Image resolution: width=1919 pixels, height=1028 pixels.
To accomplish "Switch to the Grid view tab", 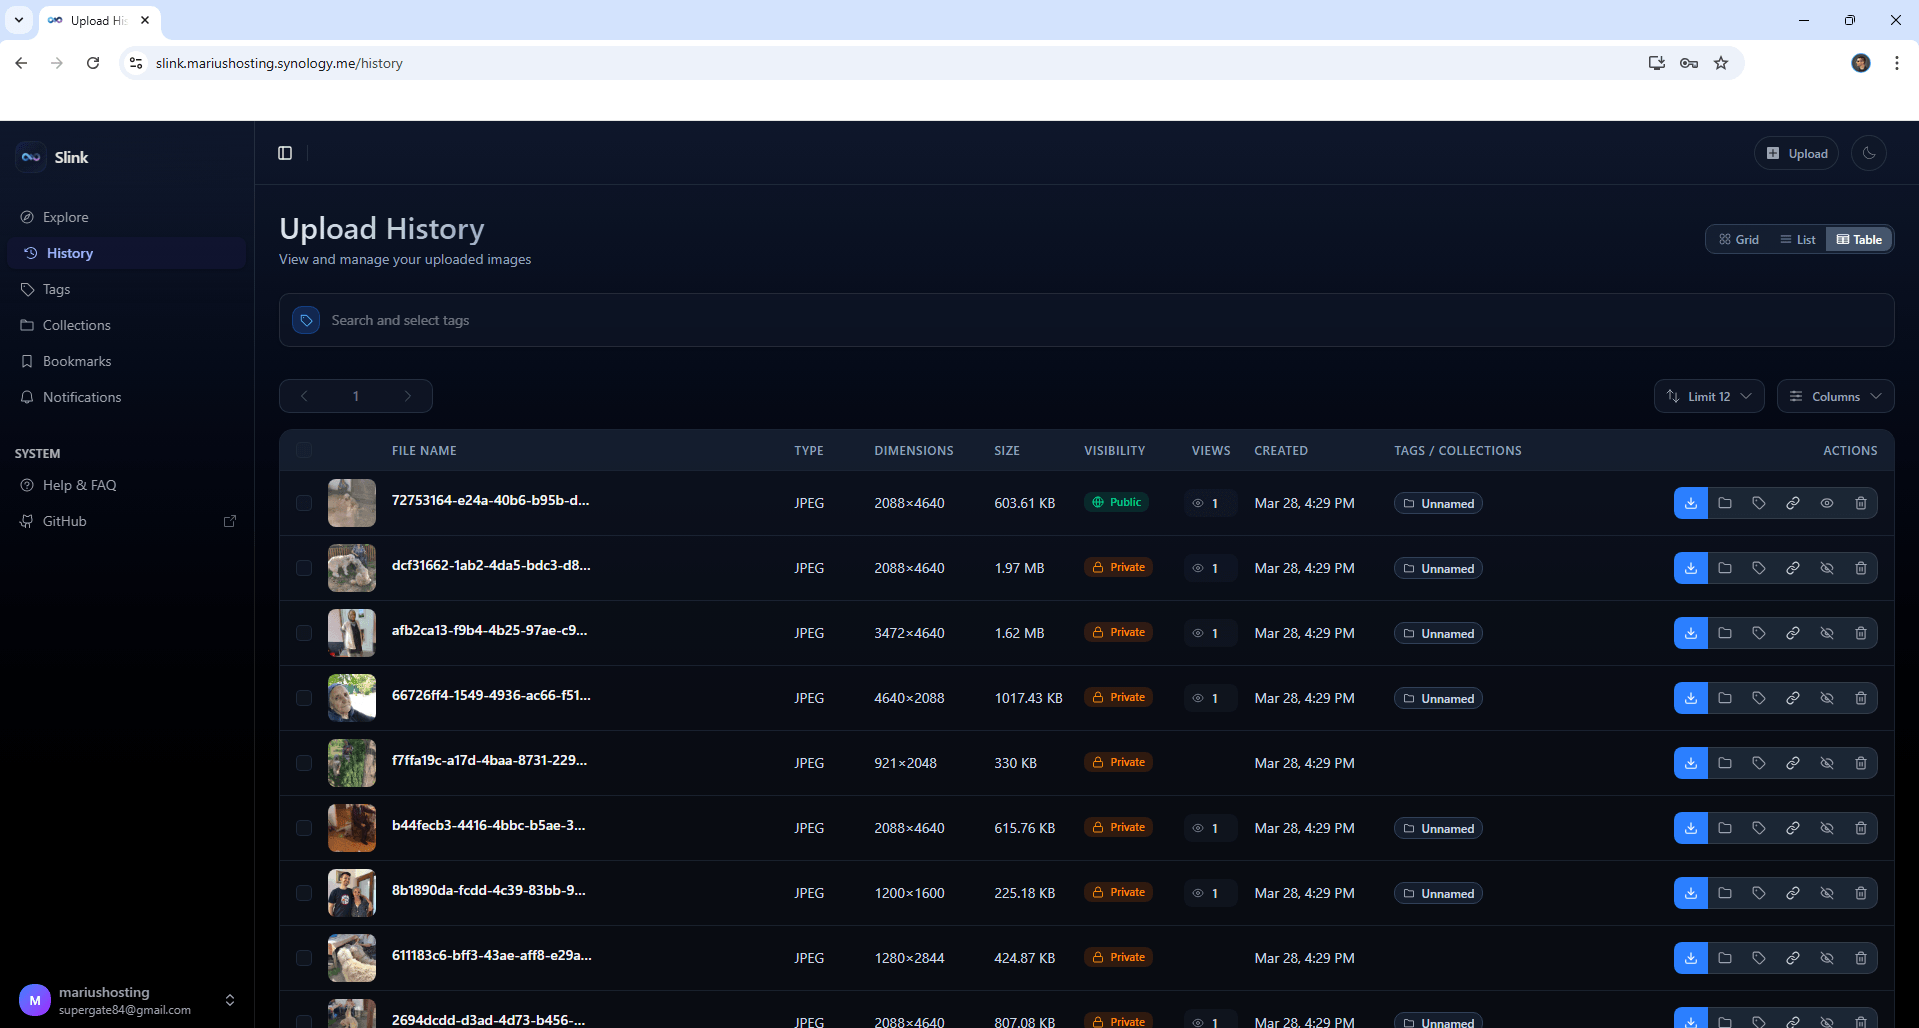I will [x=1738, y=239].
